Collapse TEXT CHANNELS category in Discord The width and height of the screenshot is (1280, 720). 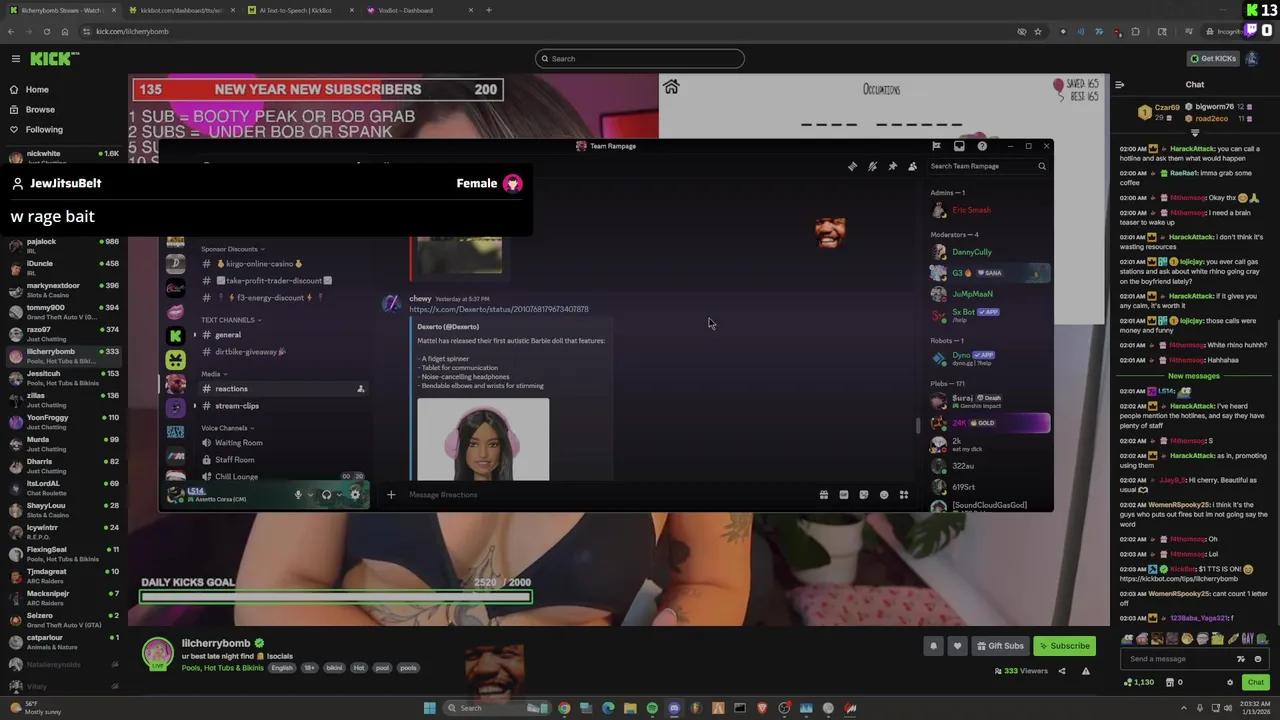(x=230, y=320)
